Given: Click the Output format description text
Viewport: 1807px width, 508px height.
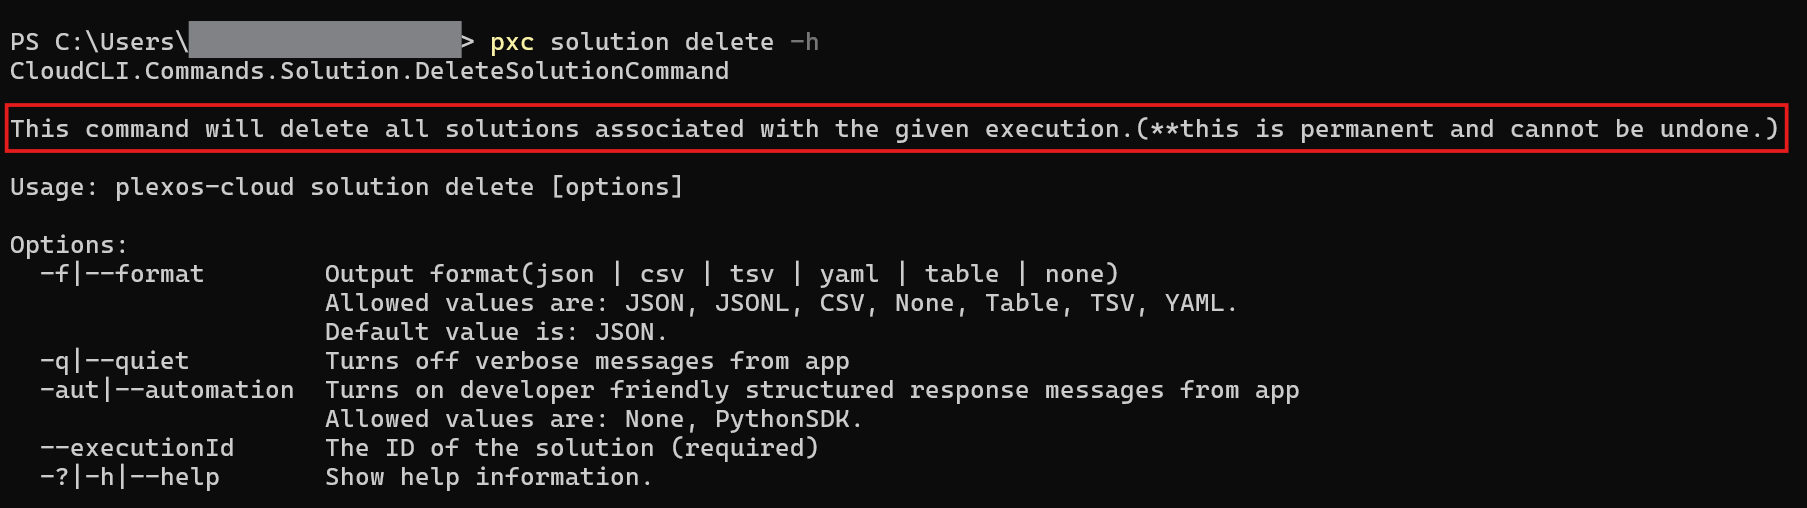Looking at the screenshot, I should (722, 274).
